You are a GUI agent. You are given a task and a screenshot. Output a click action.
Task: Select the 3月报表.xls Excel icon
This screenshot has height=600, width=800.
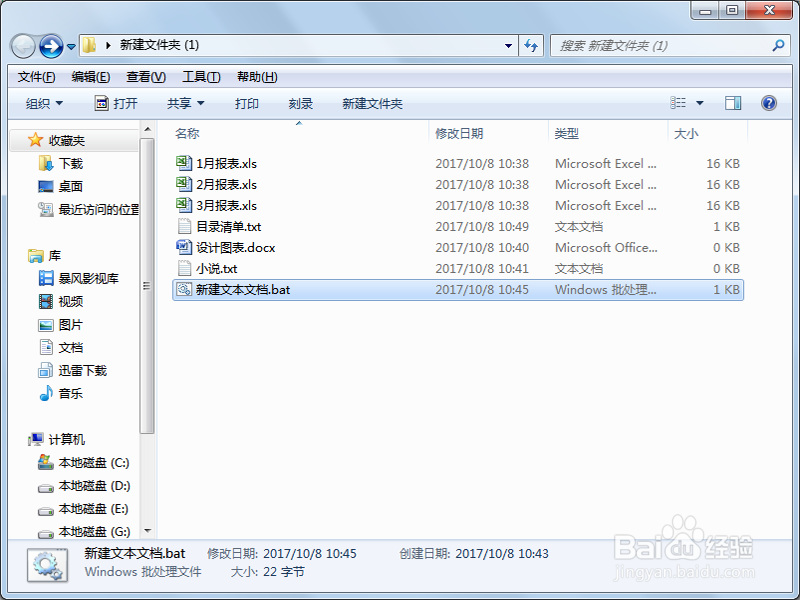click(x=184, y=205)
